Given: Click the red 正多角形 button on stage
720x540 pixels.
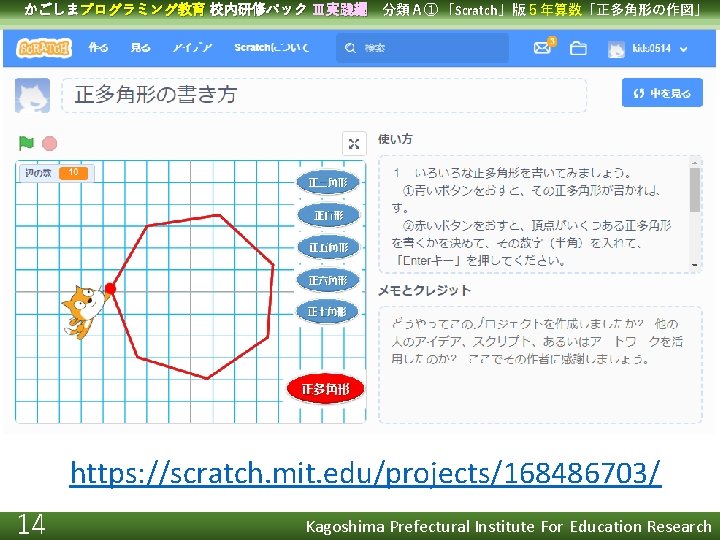Looking at the screenshot, I should pyautogui.click(x=326, y=389).
